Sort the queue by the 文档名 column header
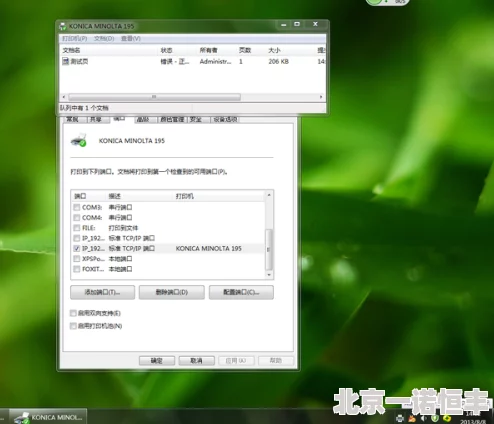Screen dimensions: 494x424 coord(109,50)
